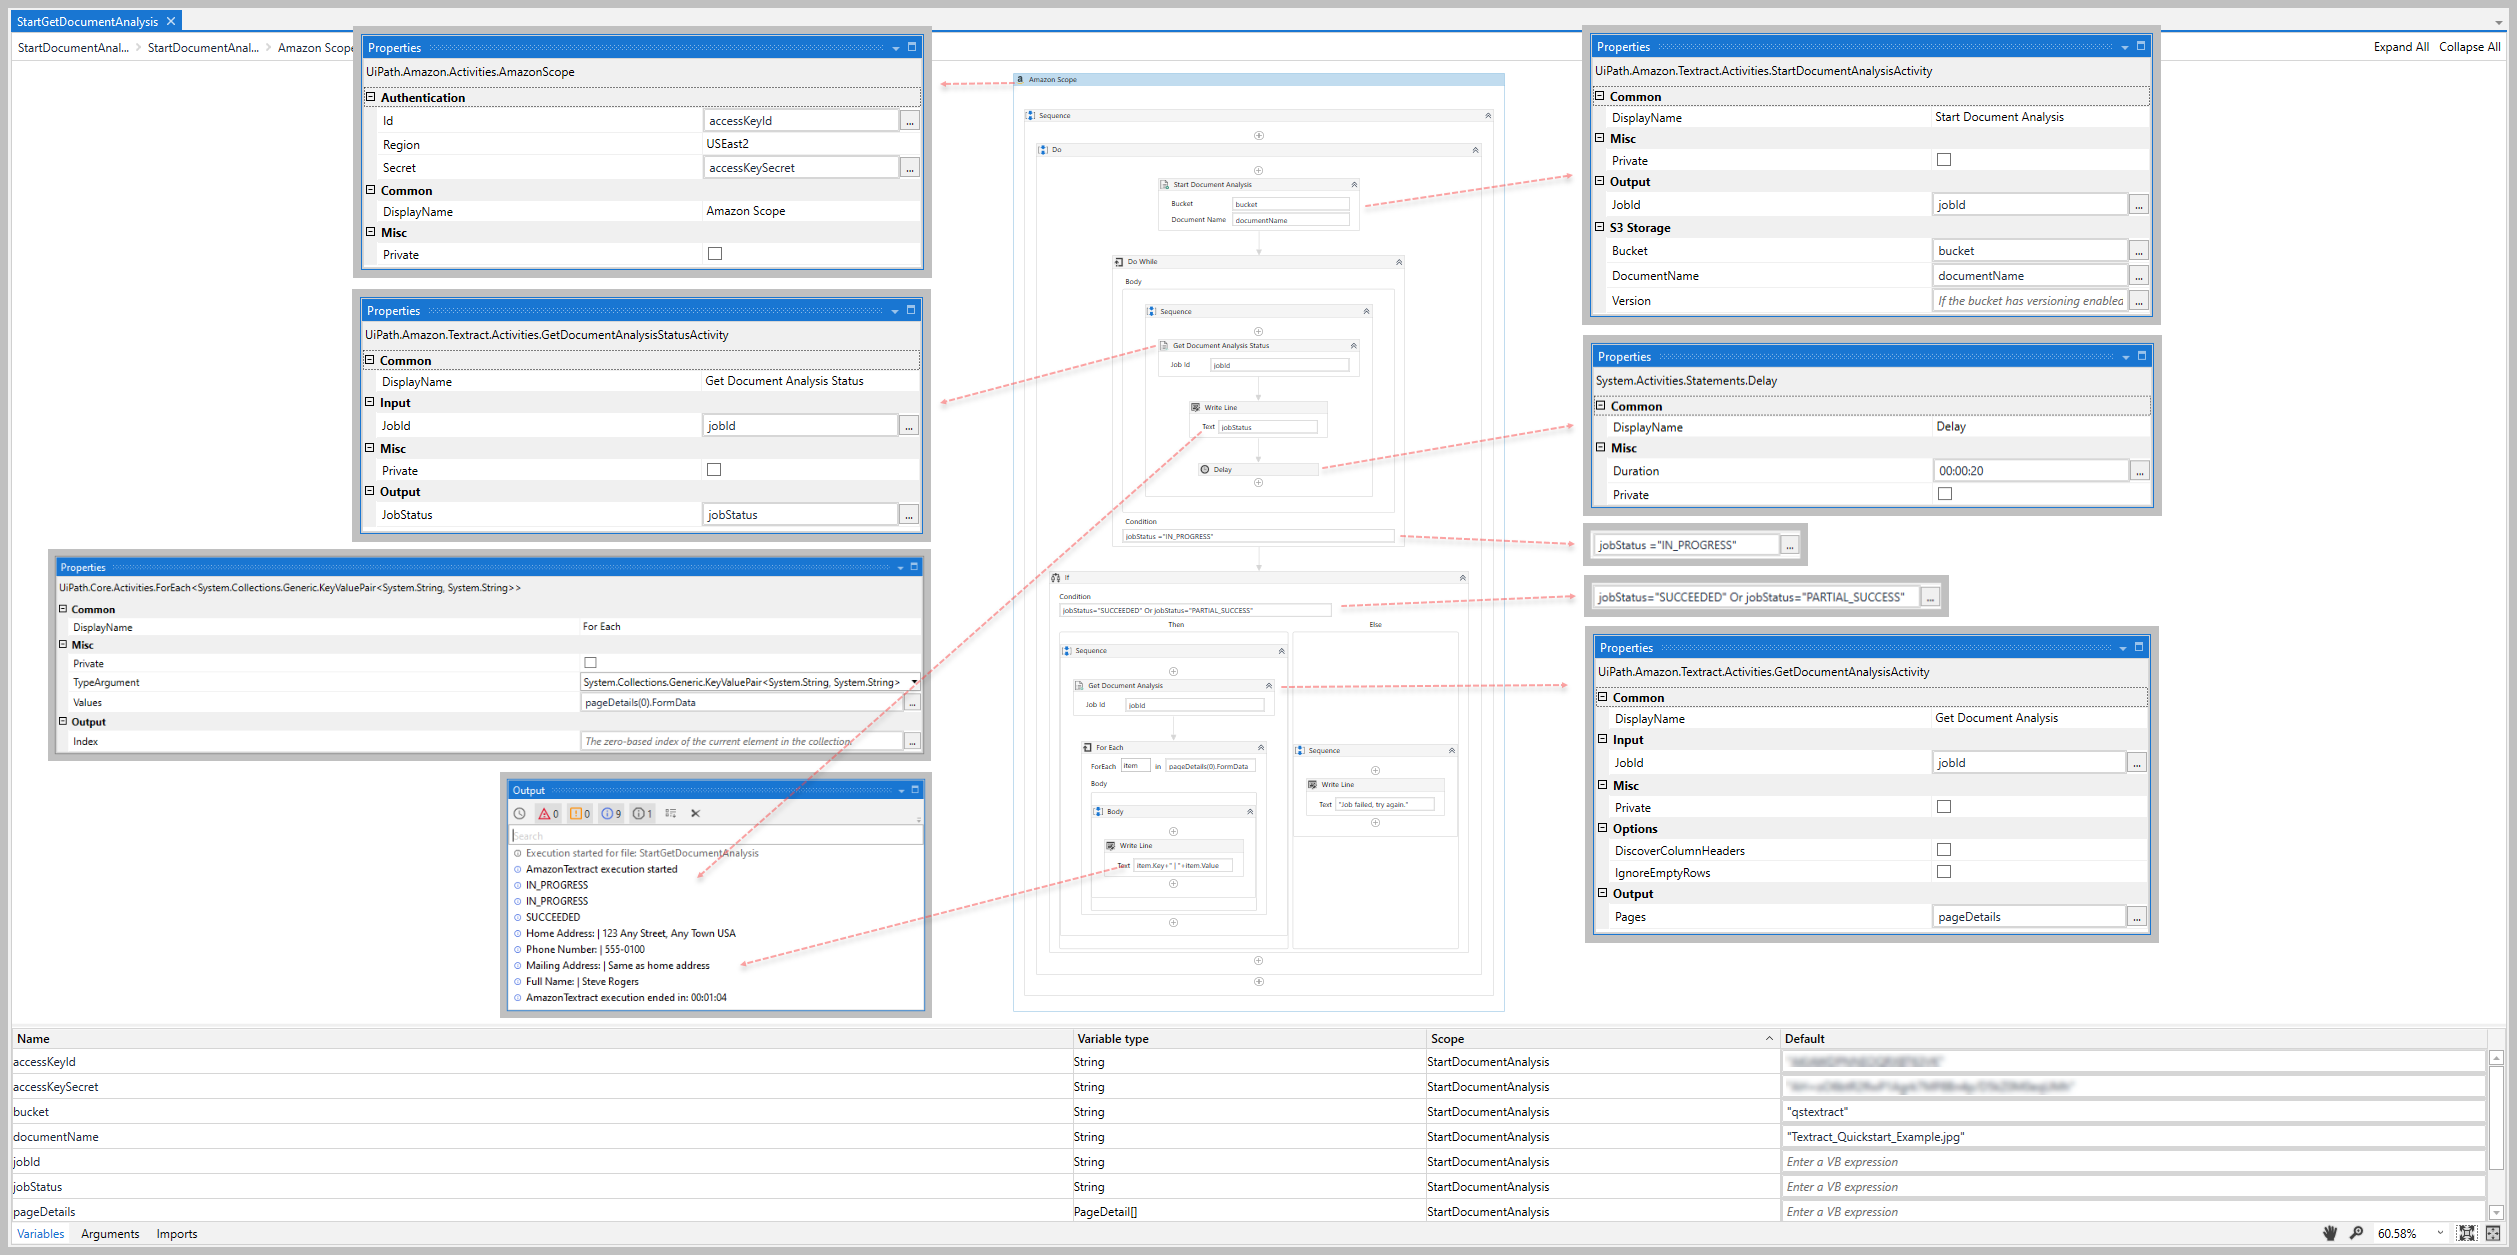Switch to the Arguments tab

coord(110,1233)
